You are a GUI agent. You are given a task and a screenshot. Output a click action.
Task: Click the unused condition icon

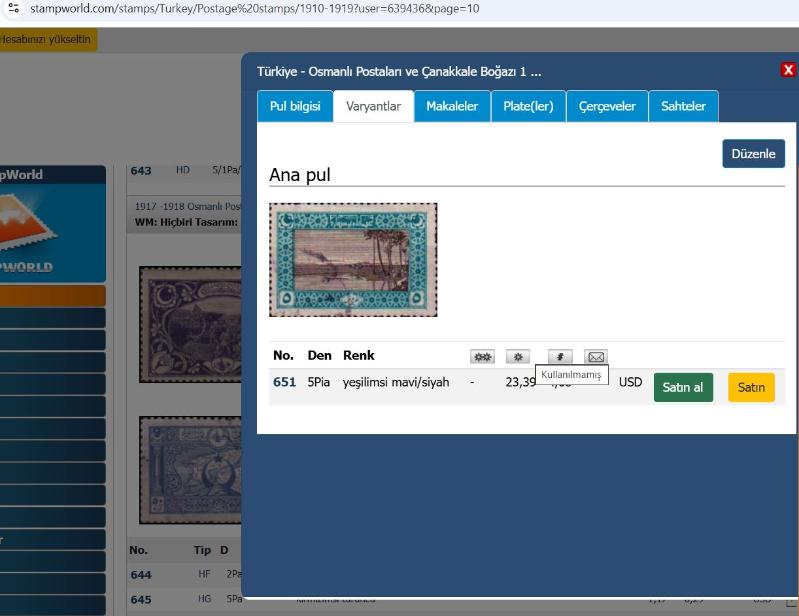coord(560,357)
